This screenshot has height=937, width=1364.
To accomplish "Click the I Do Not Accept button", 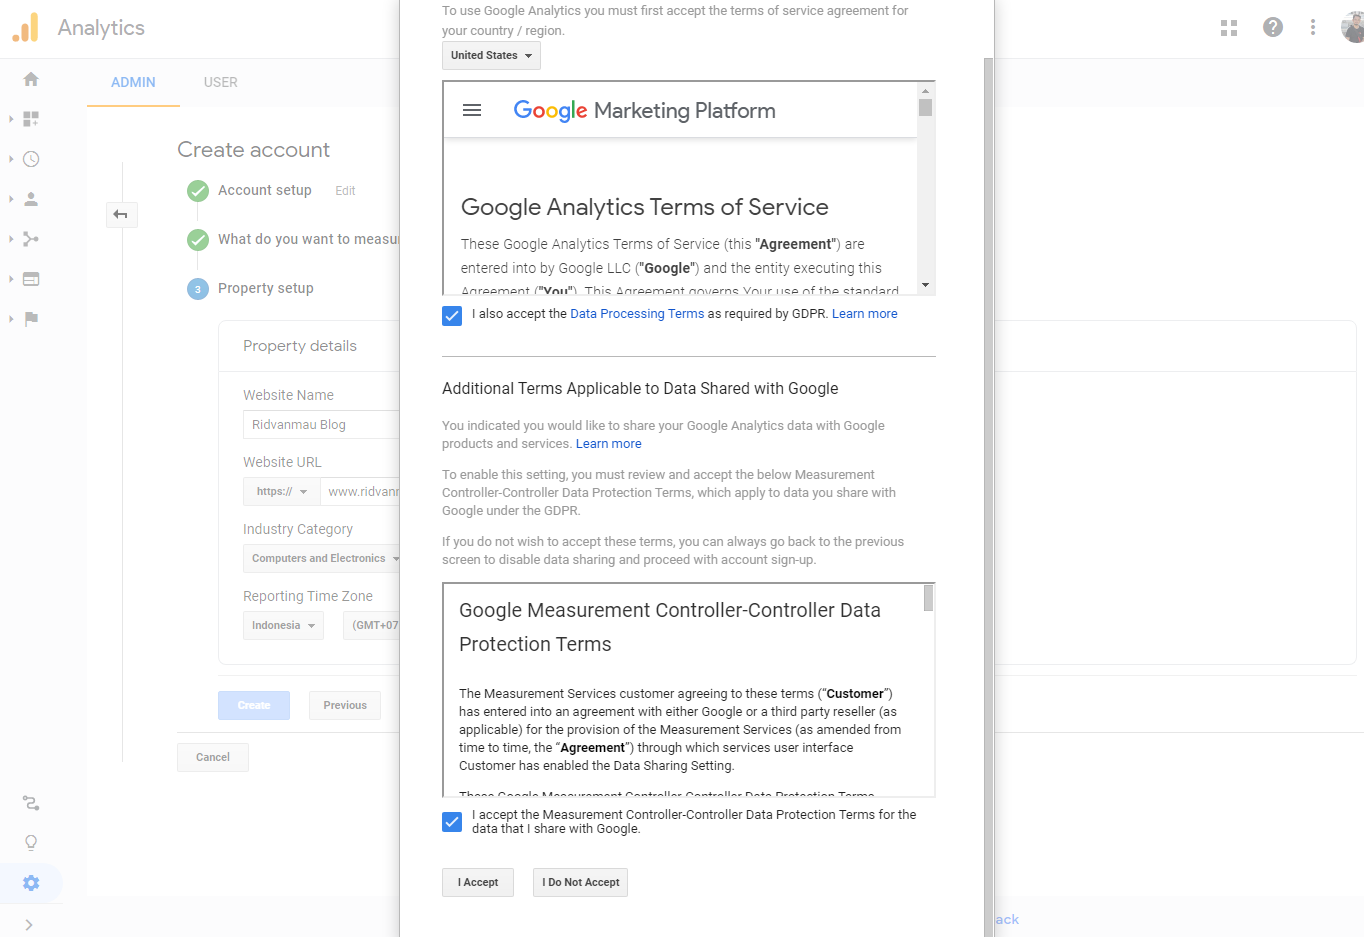I will point(580,882).
